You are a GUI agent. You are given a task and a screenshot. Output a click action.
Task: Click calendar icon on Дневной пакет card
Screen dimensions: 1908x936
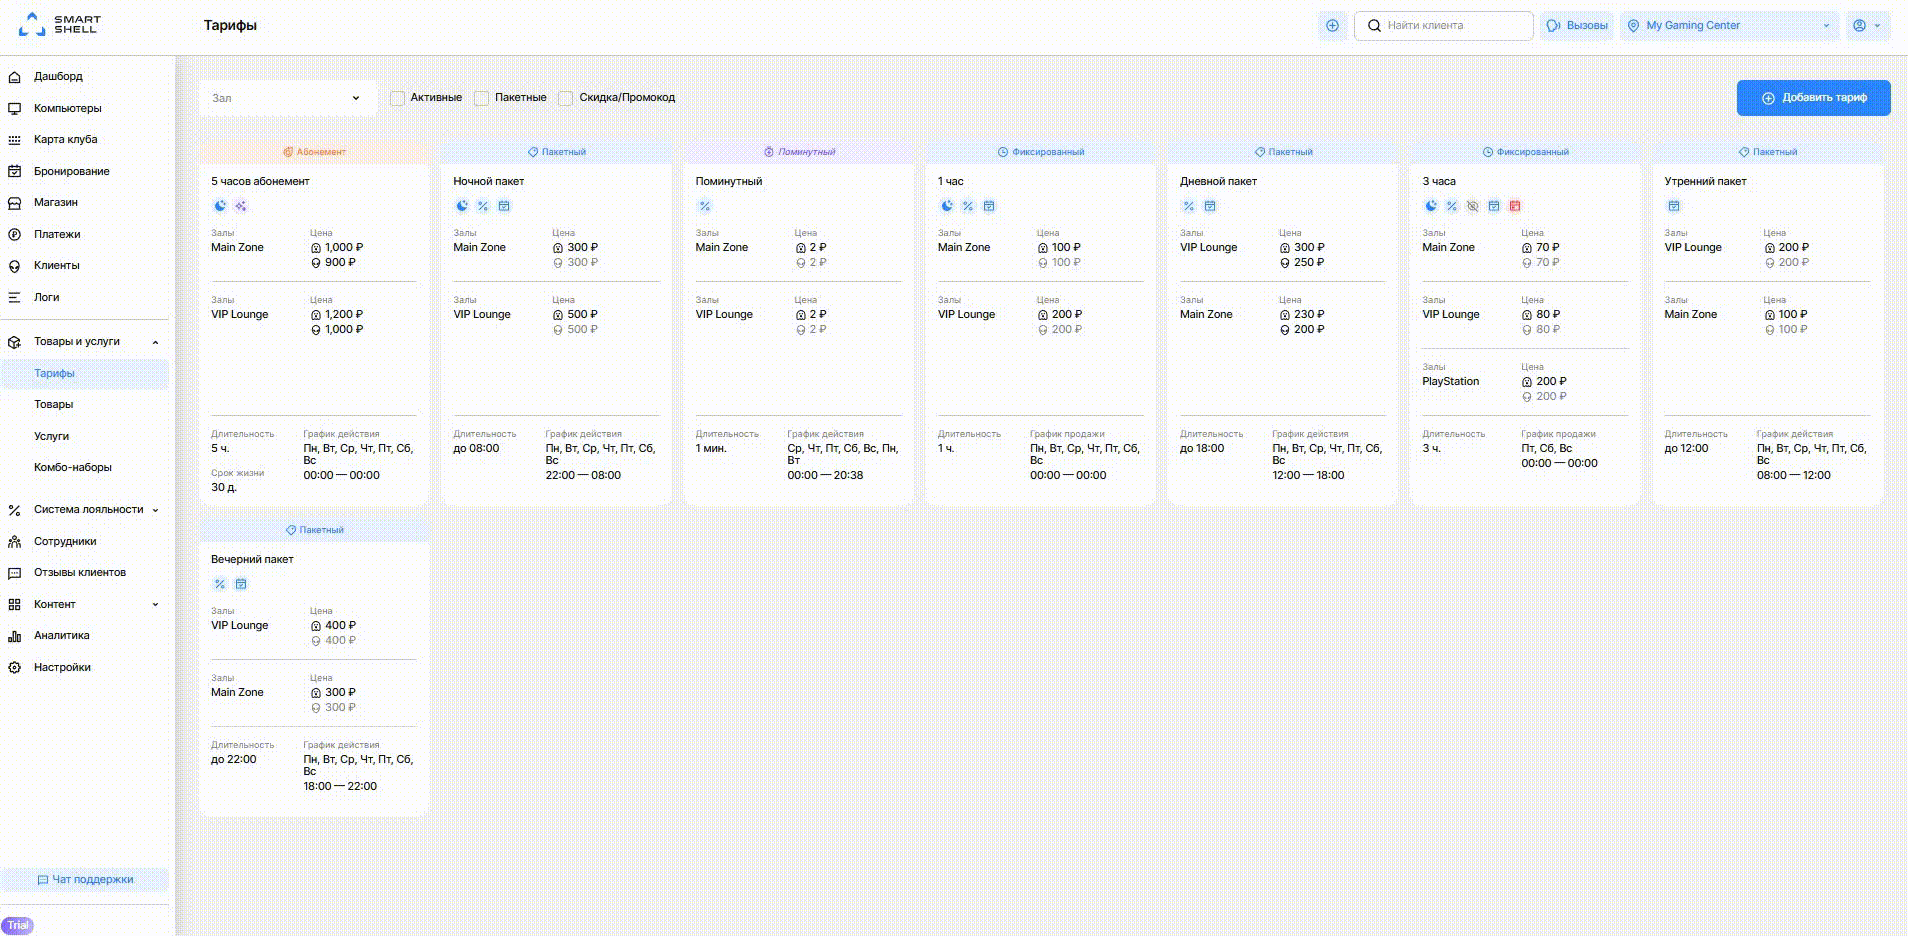click(1210, 206)
